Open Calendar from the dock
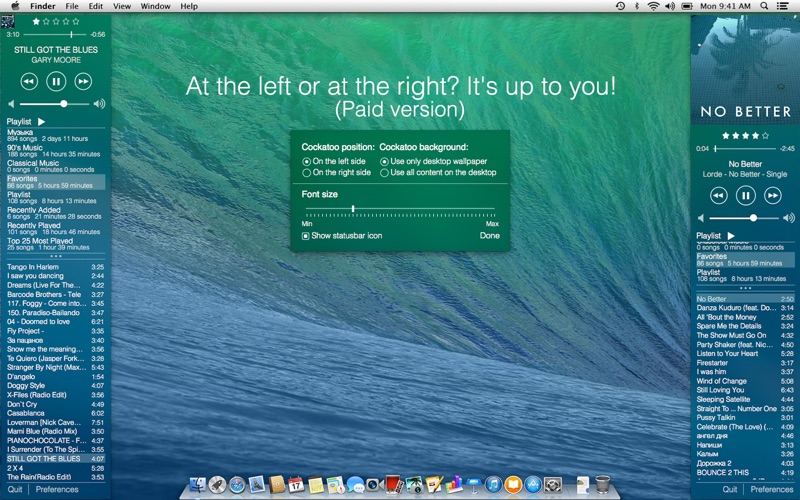 (x=296, y=484)
